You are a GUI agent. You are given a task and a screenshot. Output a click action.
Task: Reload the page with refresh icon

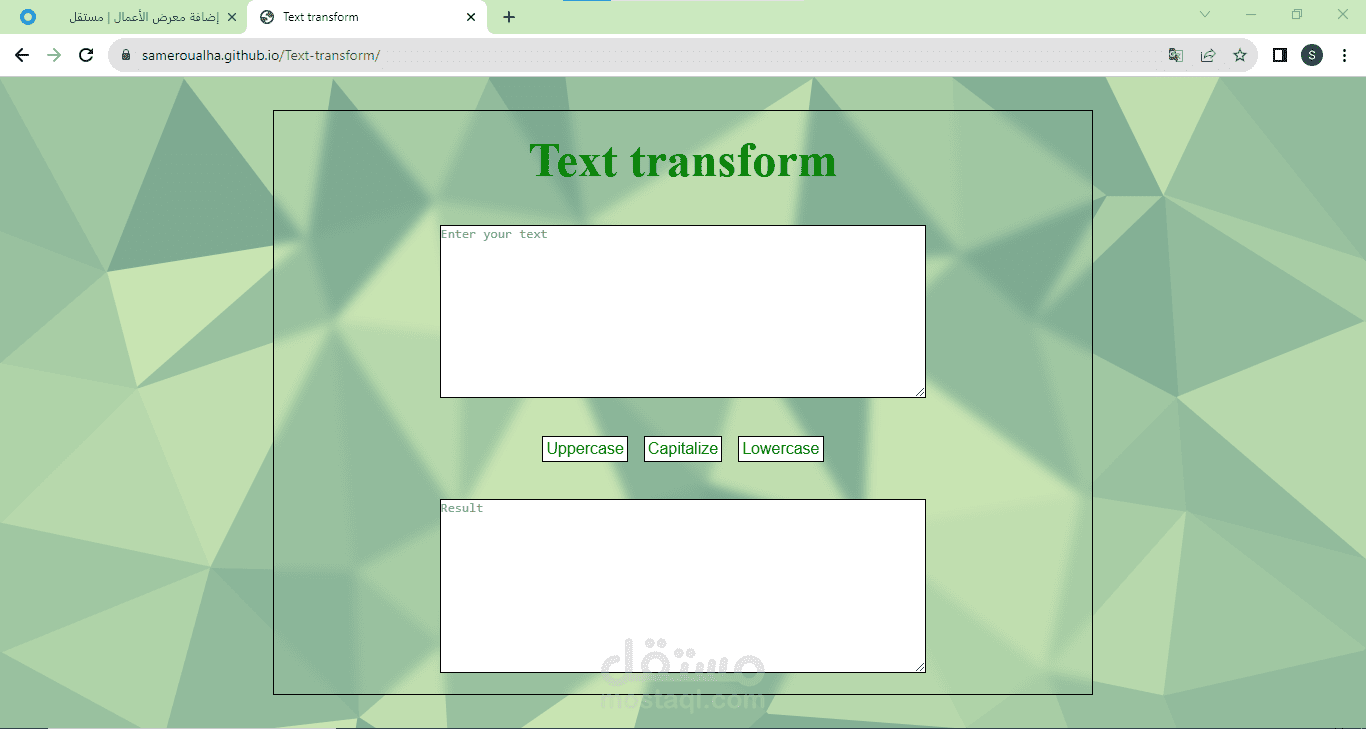86,55
